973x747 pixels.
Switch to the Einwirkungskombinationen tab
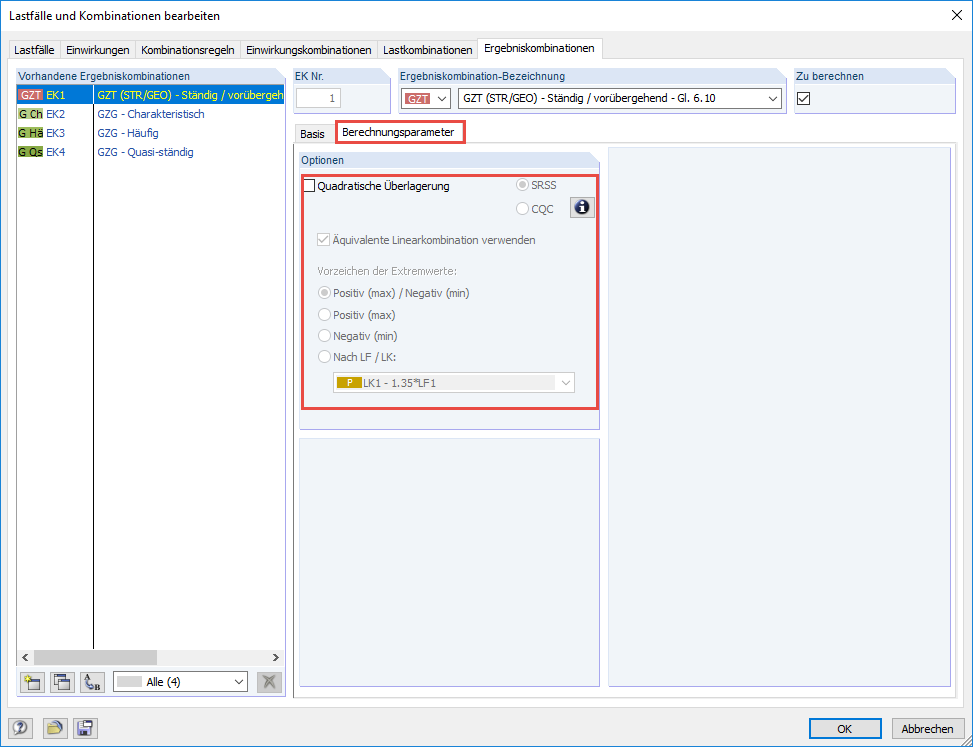click(308, 50)
